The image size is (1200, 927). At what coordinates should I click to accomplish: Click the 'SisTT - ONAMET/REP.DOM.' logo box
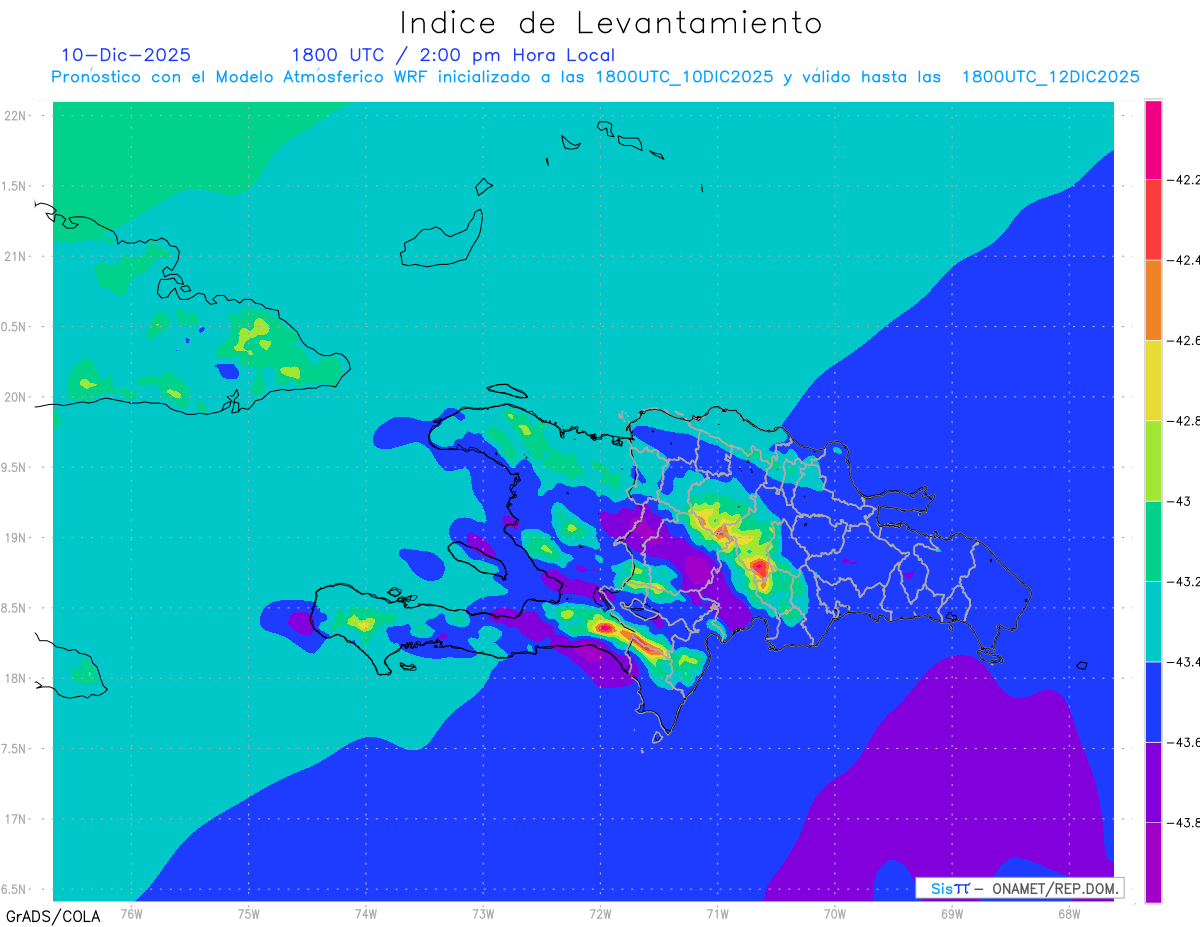click(1019, 888)
